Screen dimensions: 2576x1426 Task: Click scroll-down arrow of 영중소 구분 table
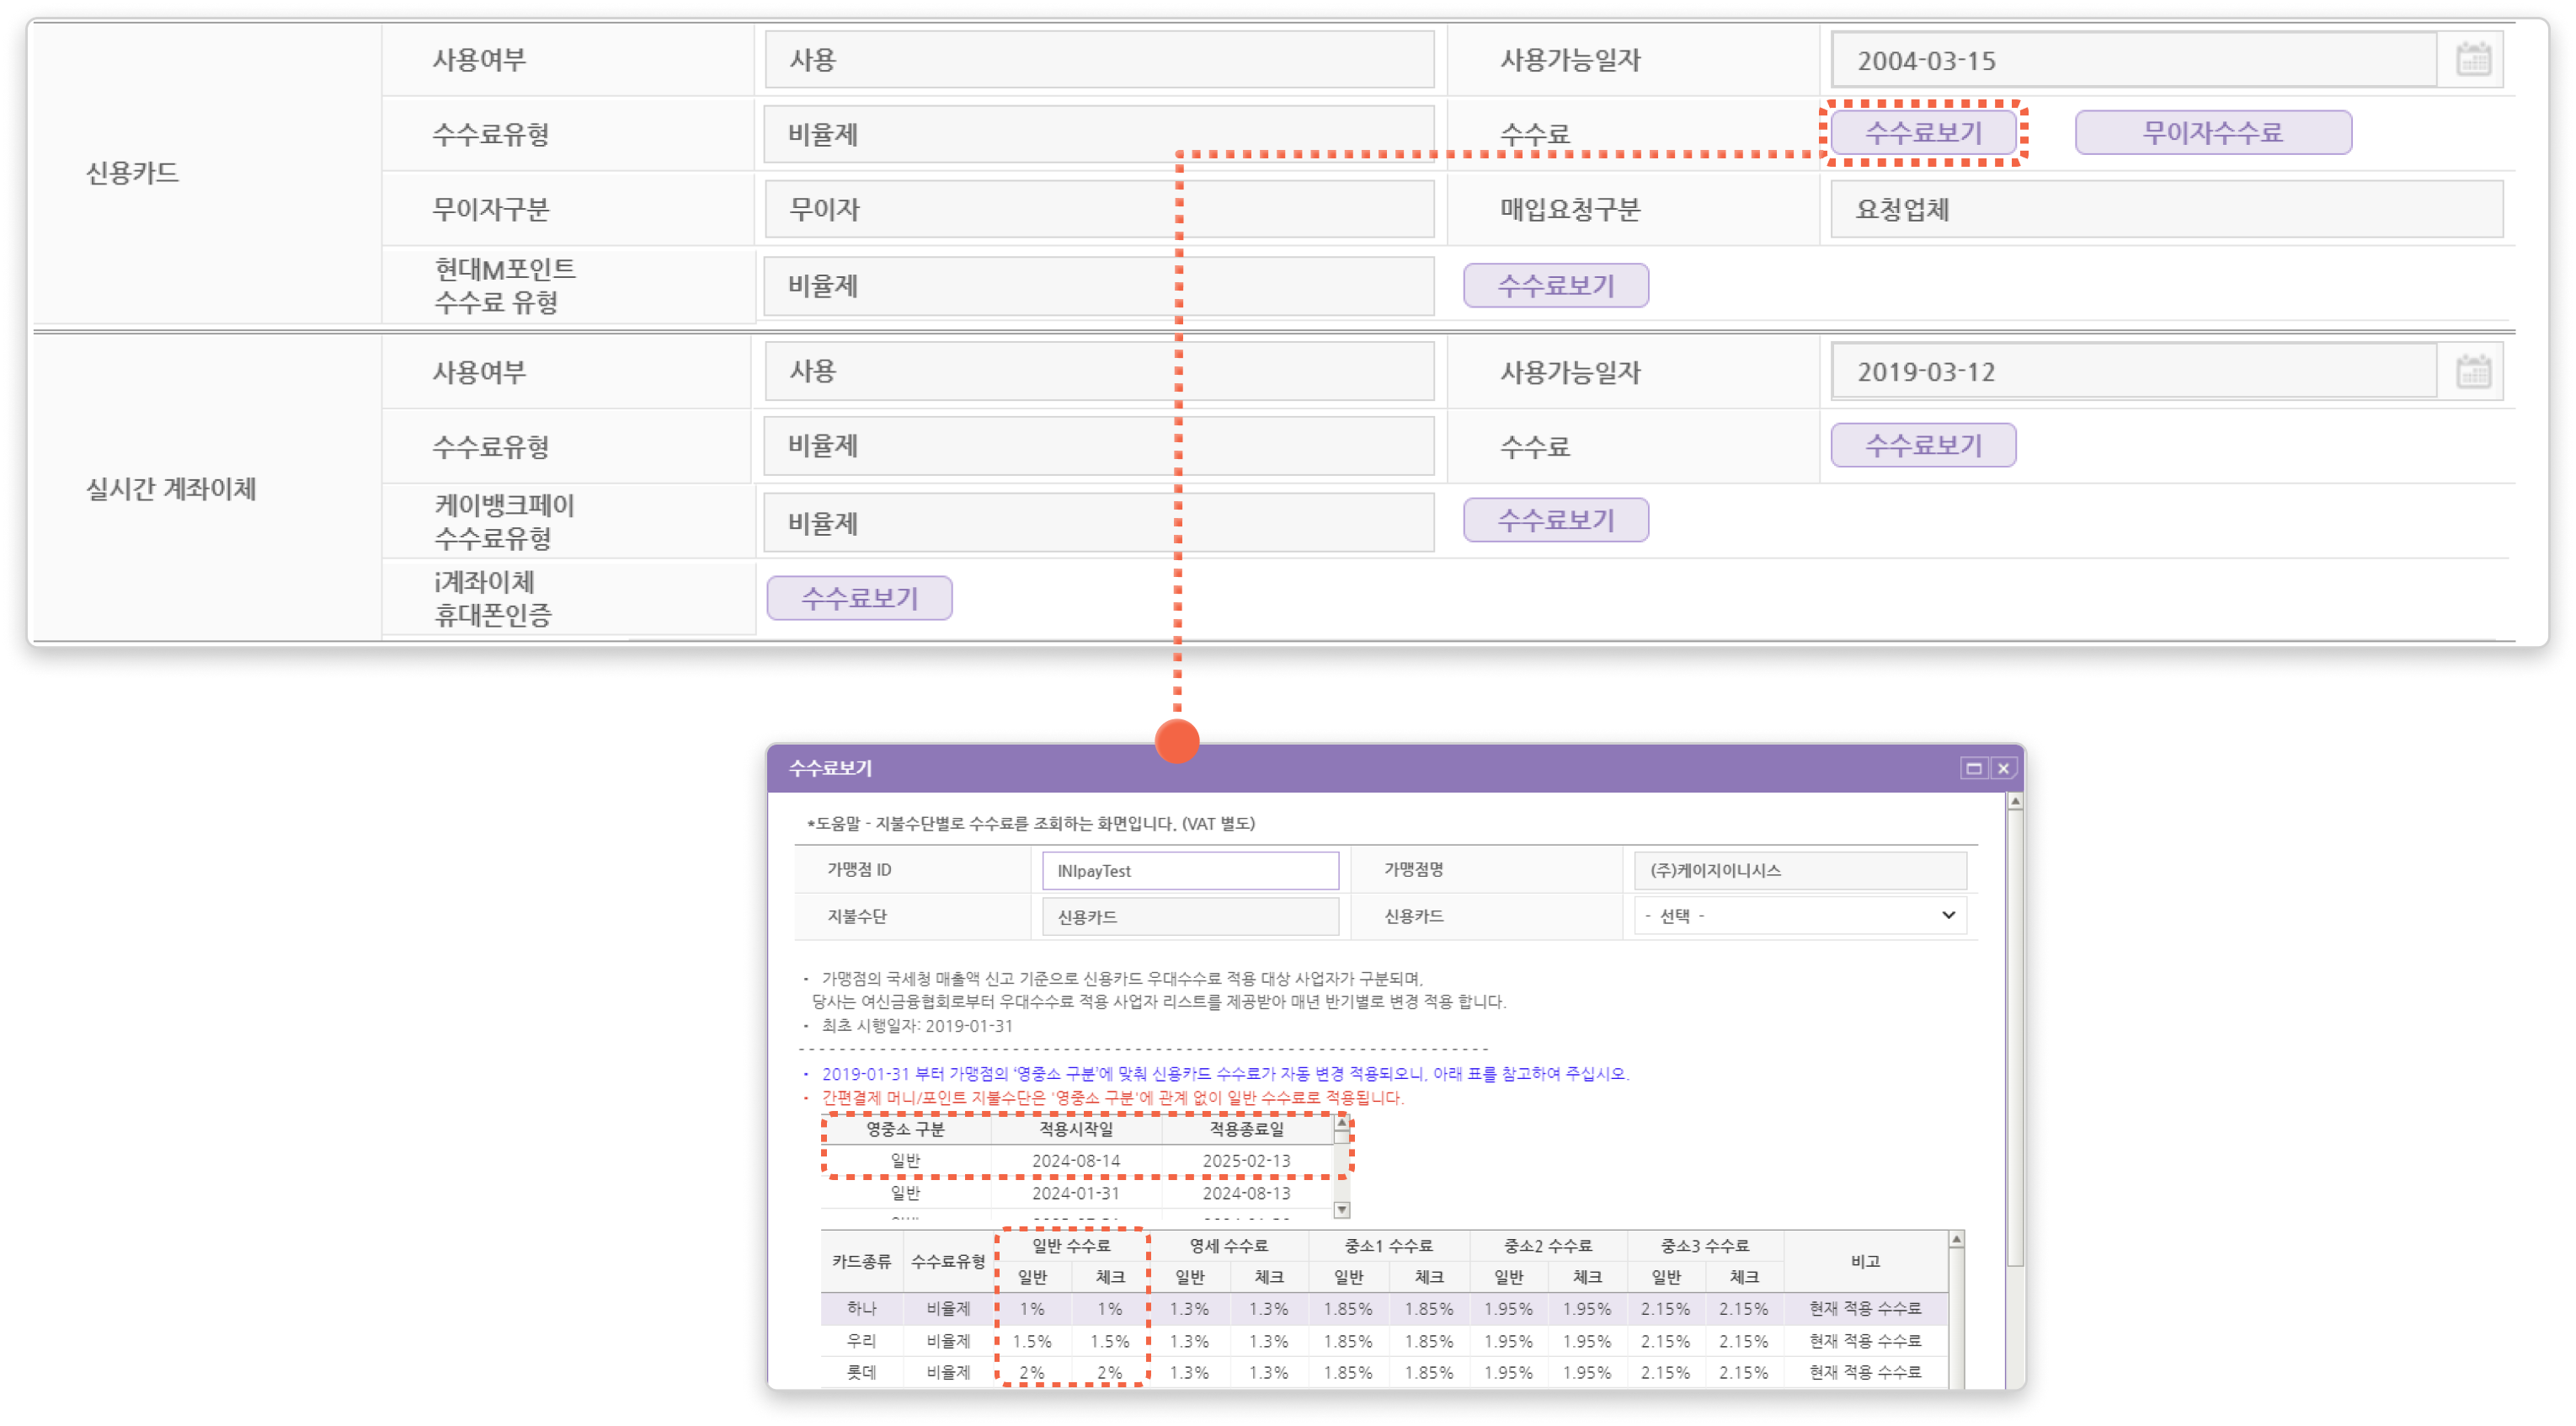[1342, 1209]
